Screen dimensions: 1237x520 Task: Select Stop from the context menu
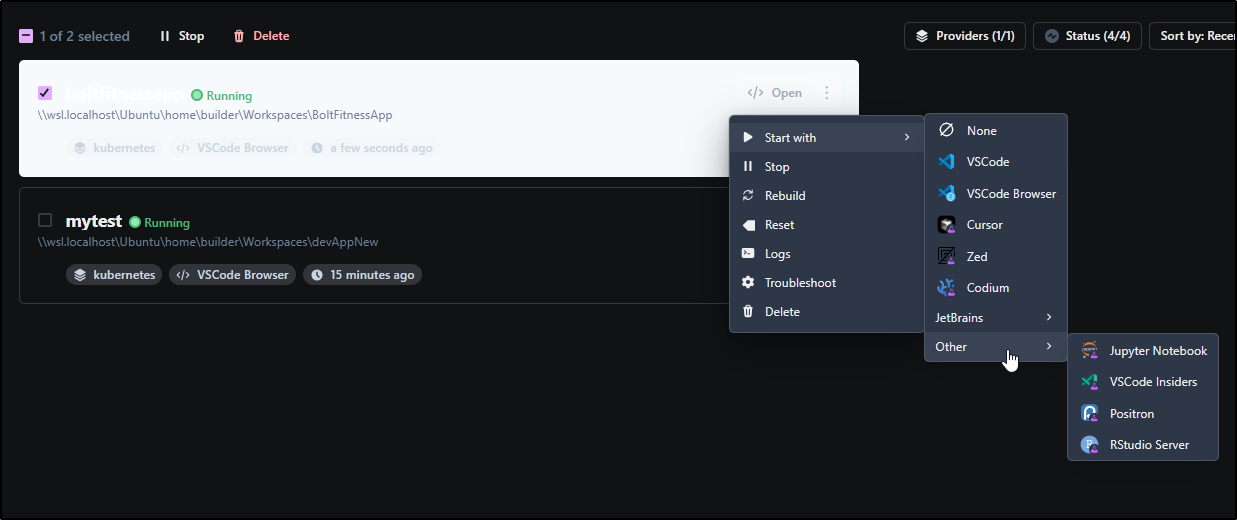[827, 167]
